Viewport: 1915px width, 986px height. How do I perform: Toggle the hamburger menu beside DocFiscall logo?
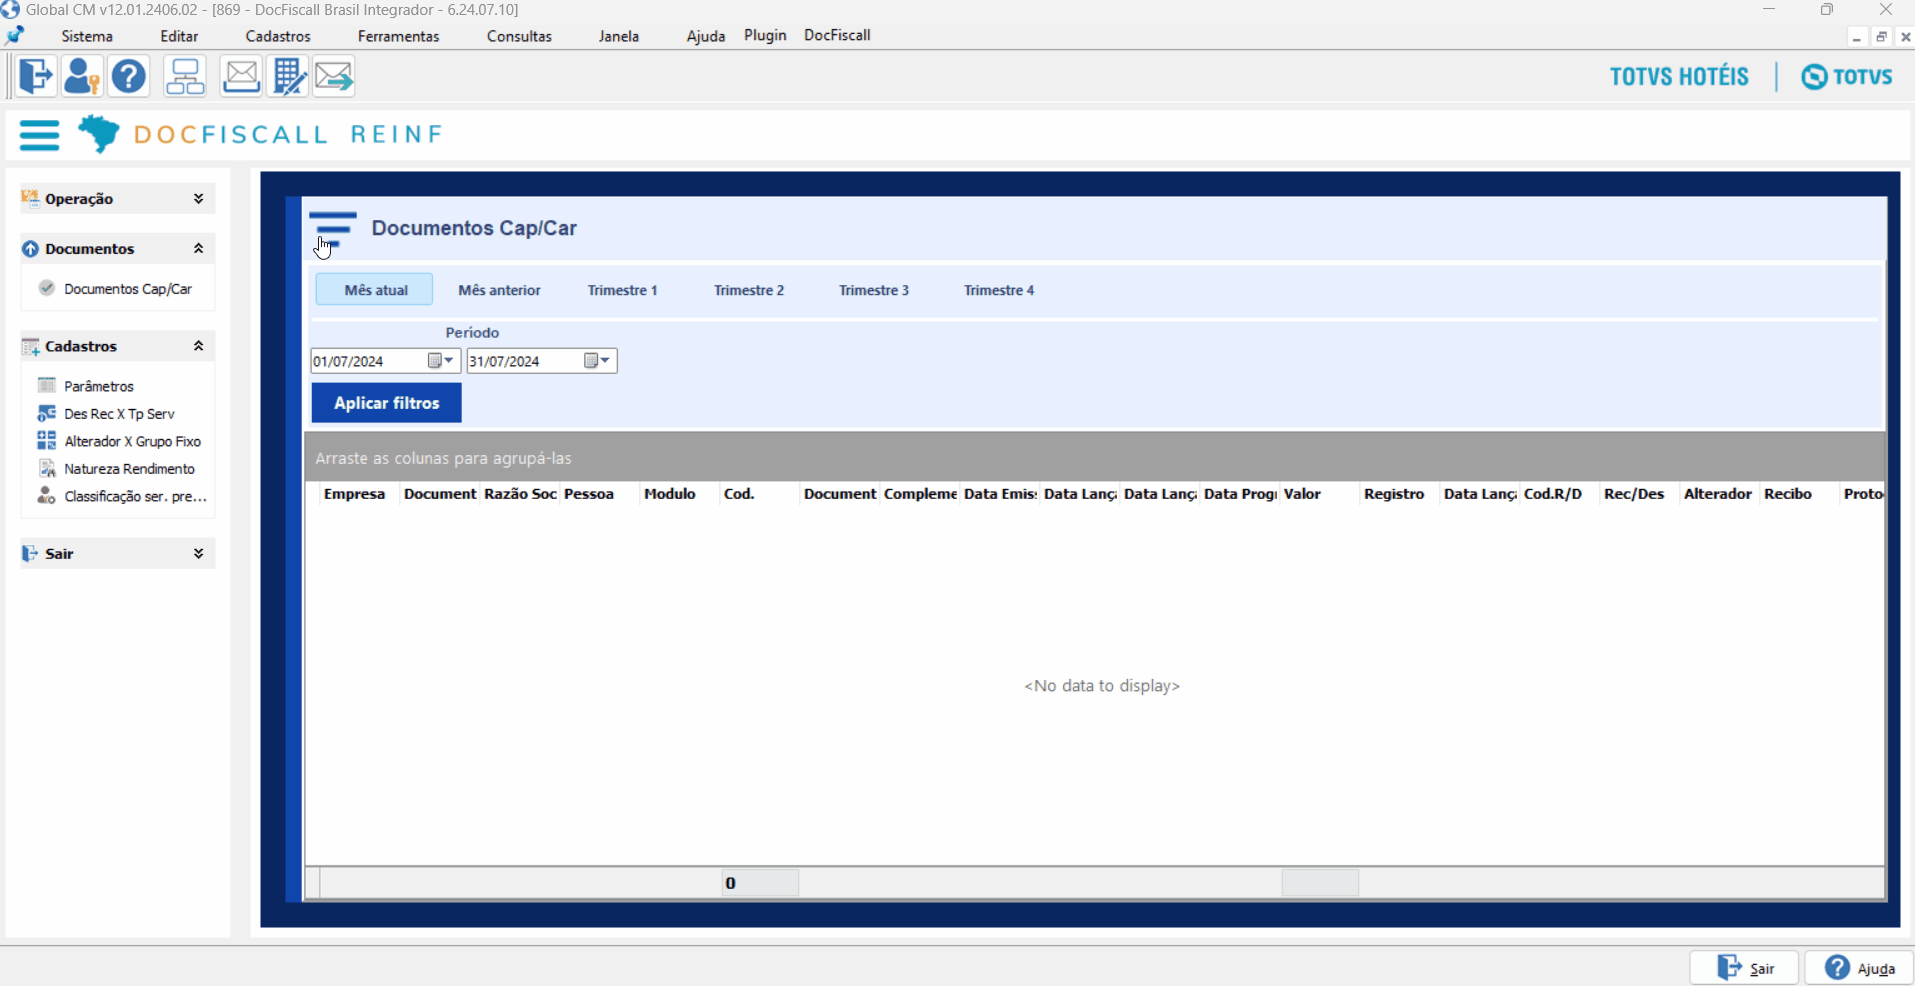40,134
